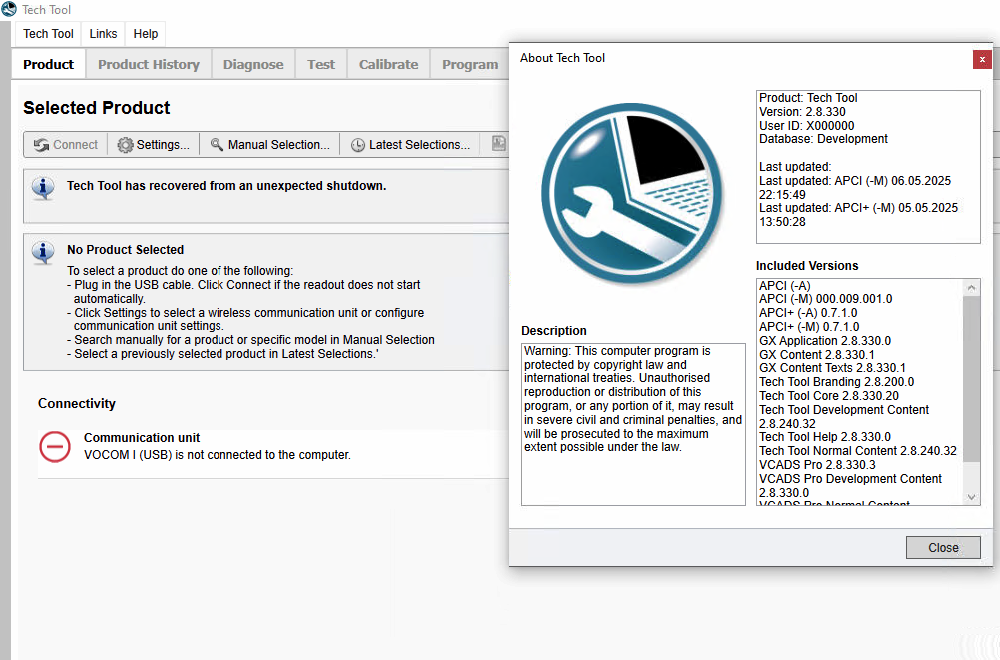Open the Help menu
This screenshot has height=660, width=1000.
pyautogui.click(x=146, y=33)
